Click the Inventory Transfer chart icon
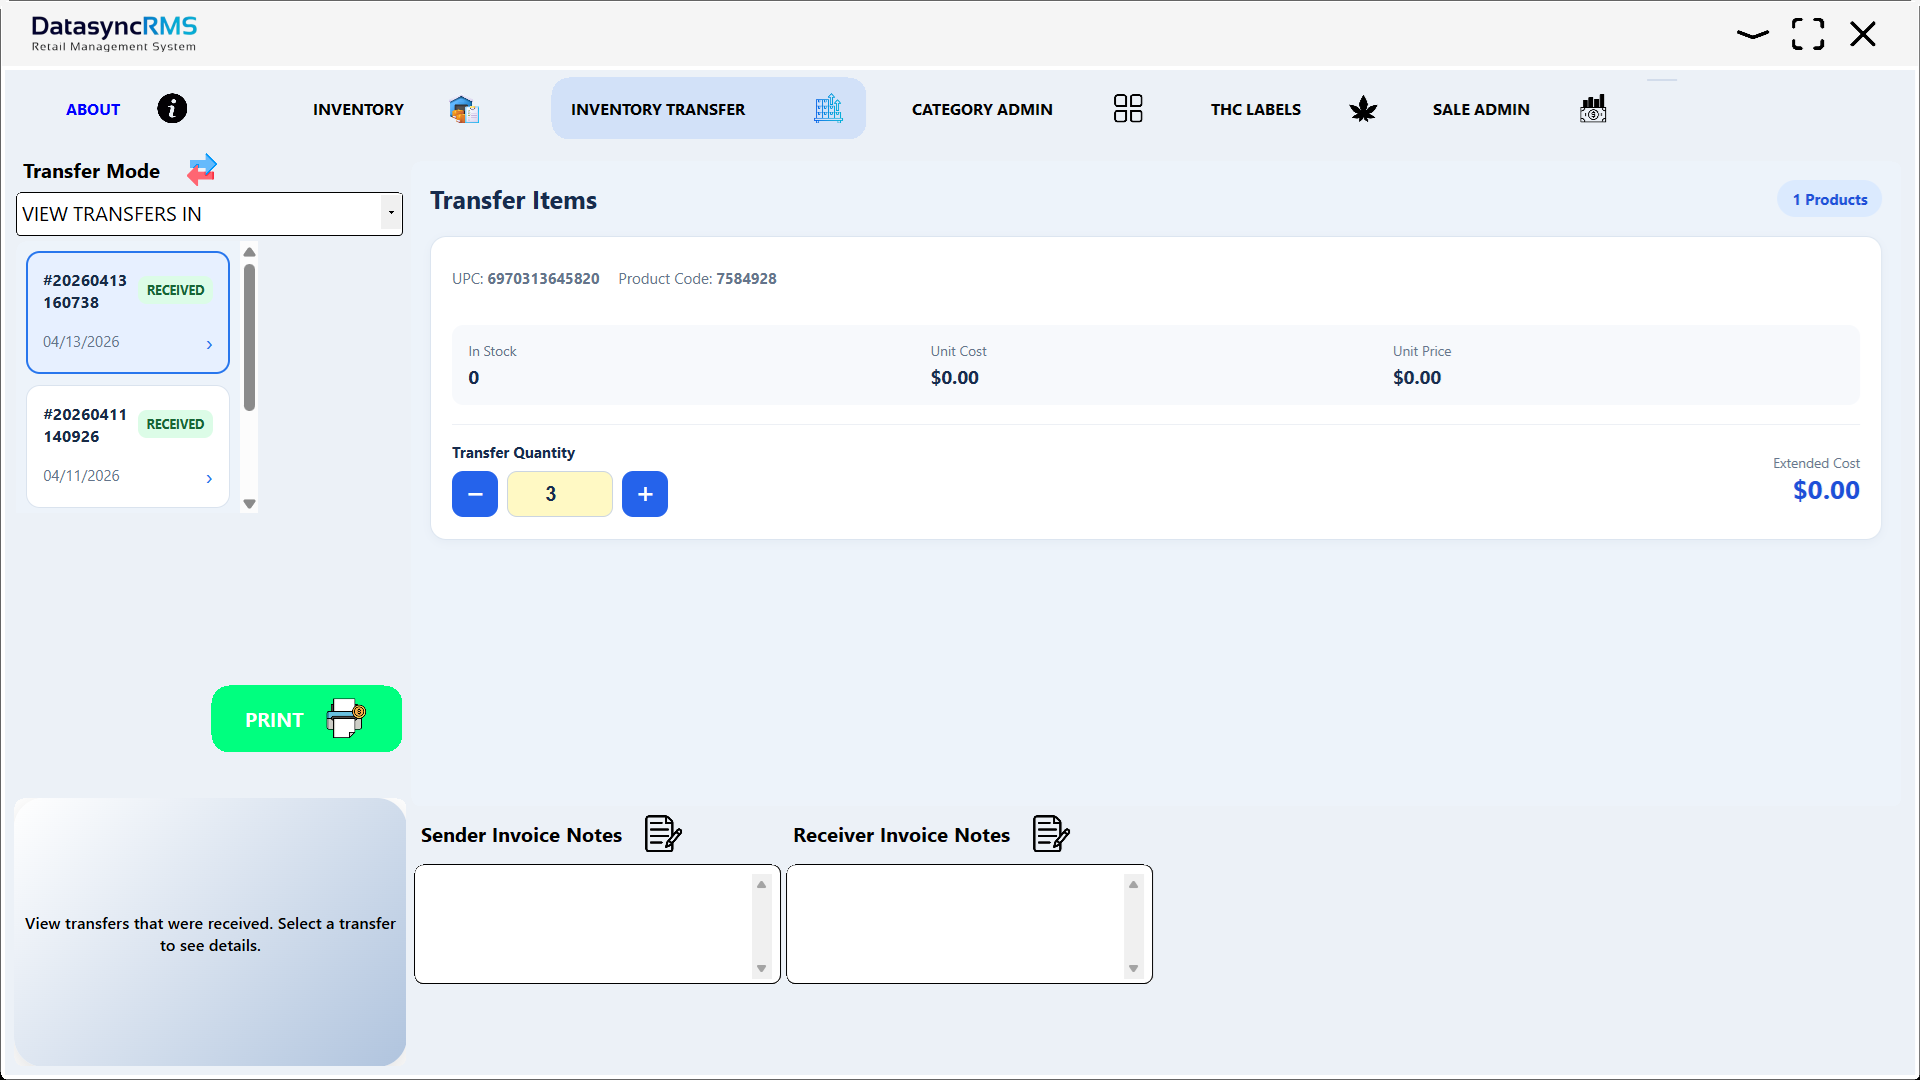 click(x=828, y=108)
